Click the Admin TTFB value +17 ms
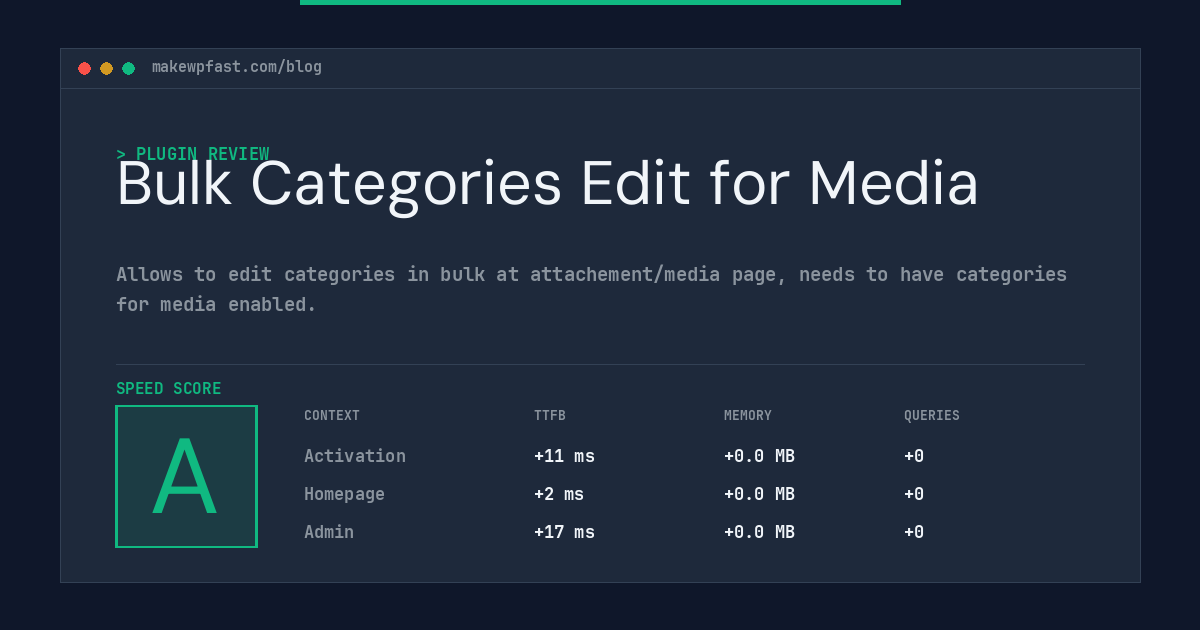1200x630 pixels. point(564,532)
